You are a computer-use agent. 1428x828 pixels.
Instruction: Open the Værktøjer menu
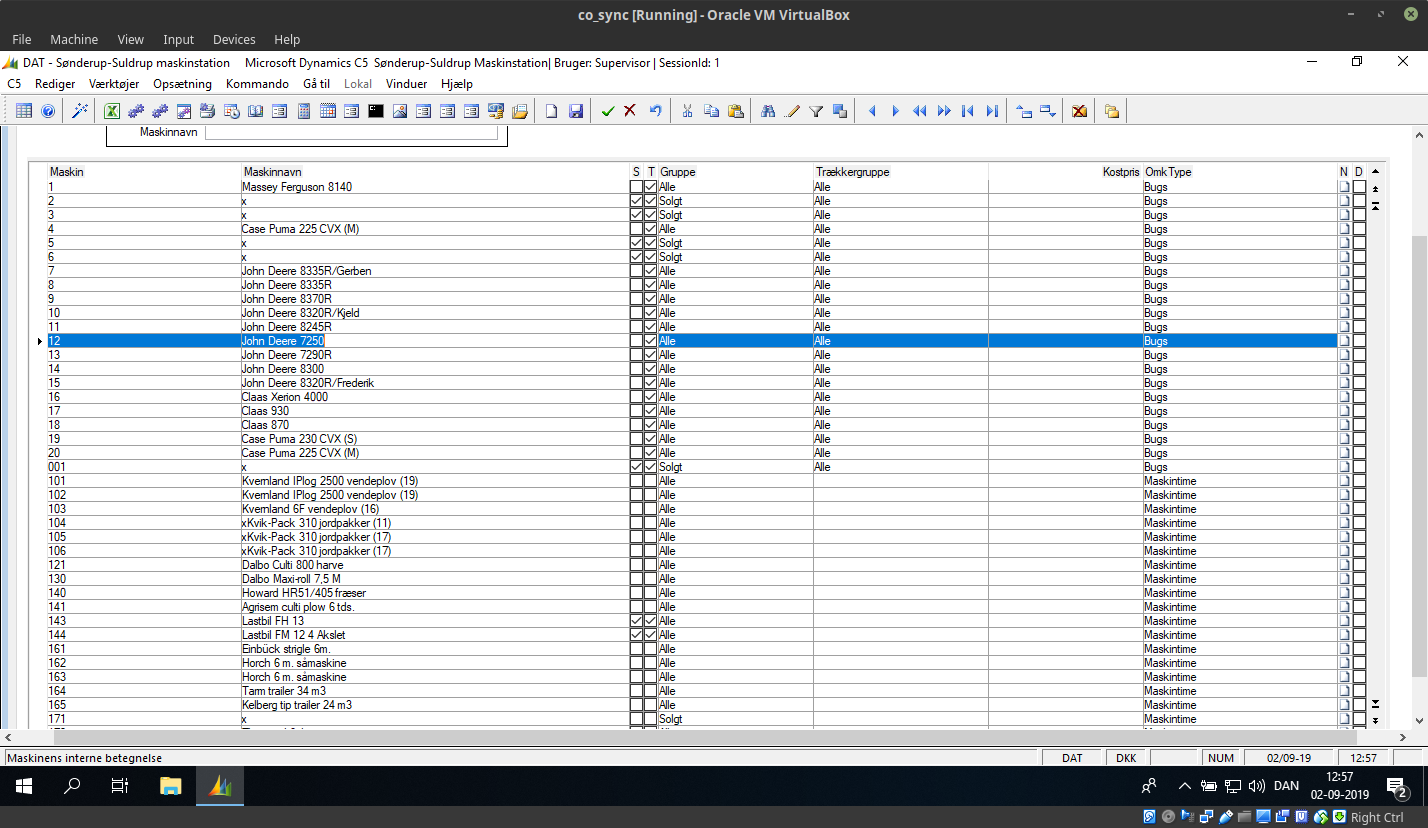[114, 84]
